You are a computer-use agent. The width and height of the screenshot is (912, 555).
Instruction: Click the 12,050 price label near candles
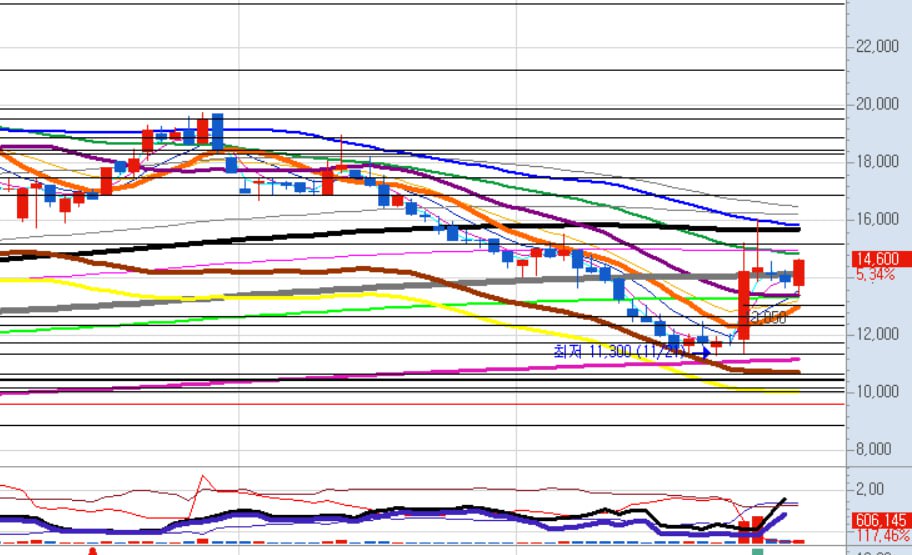point(767,318)
